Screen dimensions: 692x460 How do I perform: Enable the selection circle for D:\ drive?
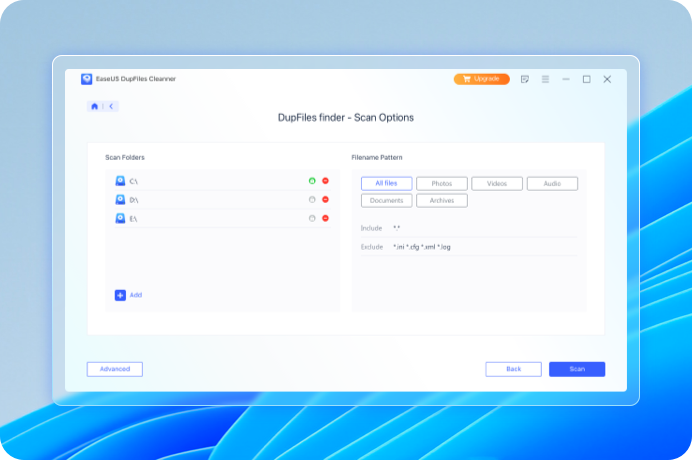[x=312, y=199]
